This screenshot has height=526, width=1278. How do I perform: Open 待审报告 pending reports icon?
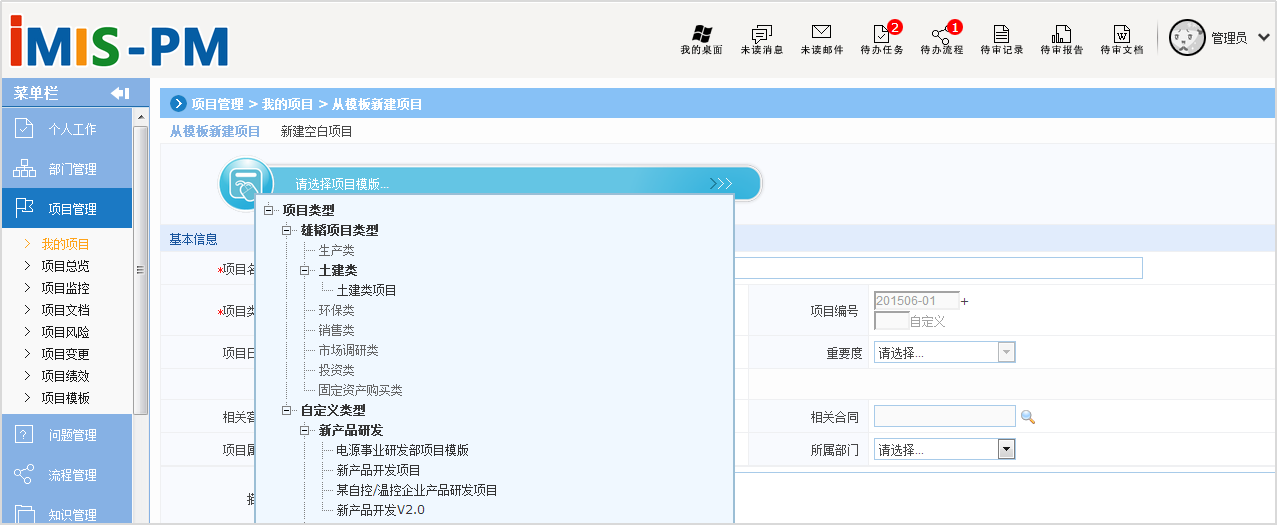pos(1061,39)
